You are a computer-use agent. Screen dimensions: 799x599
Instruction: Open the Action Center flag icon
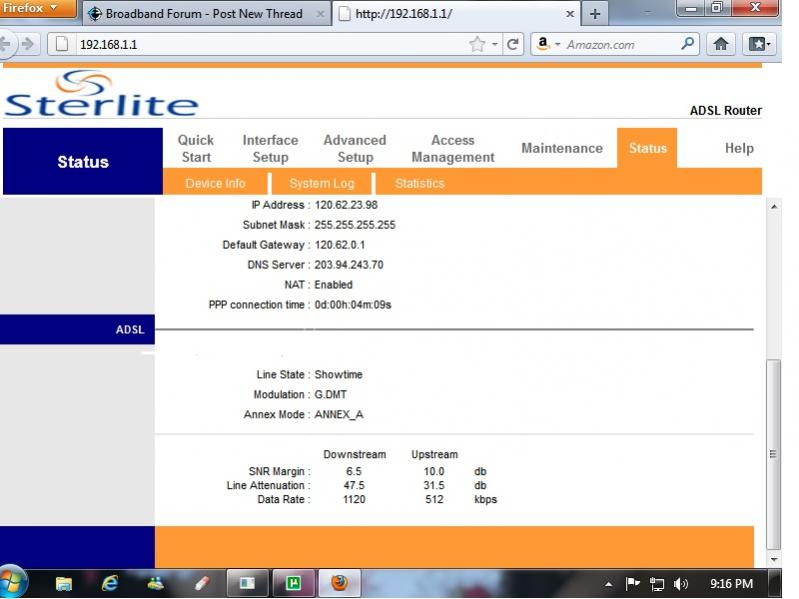point(632,584)
